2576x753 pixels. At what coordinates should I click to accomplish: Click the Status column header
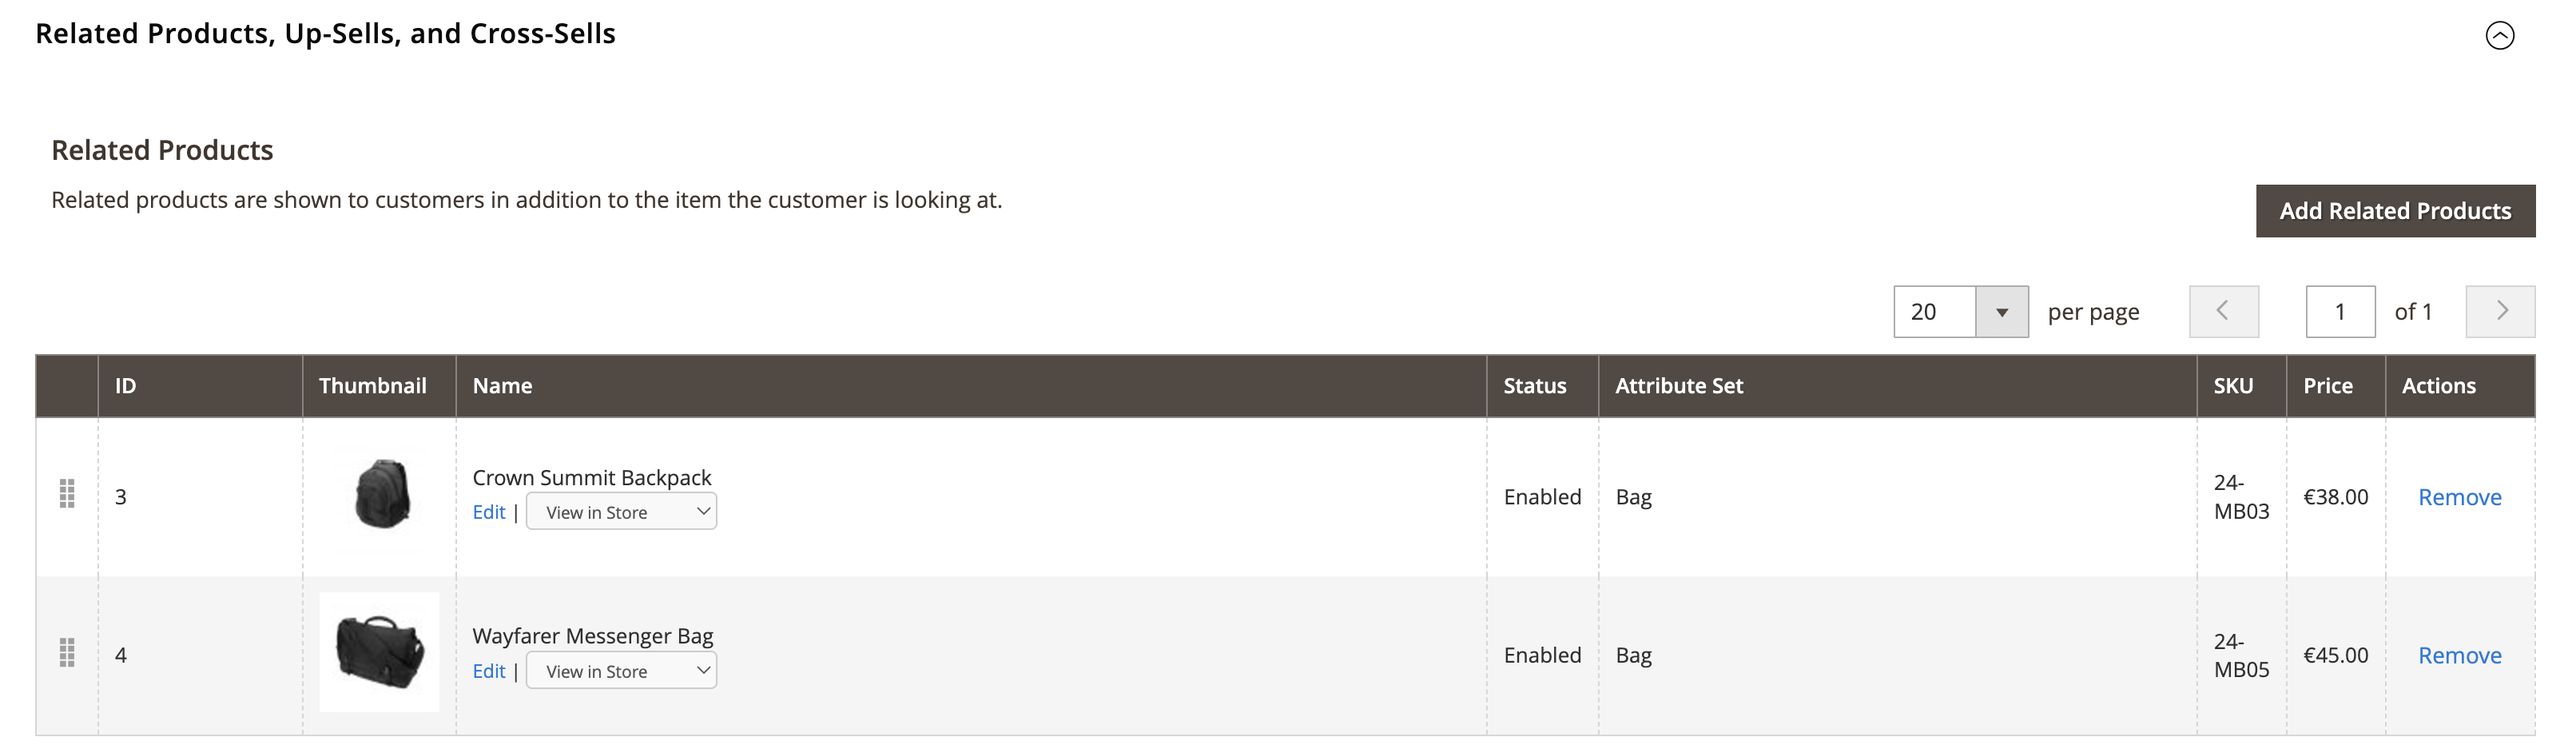click(x=1534, y=386)
